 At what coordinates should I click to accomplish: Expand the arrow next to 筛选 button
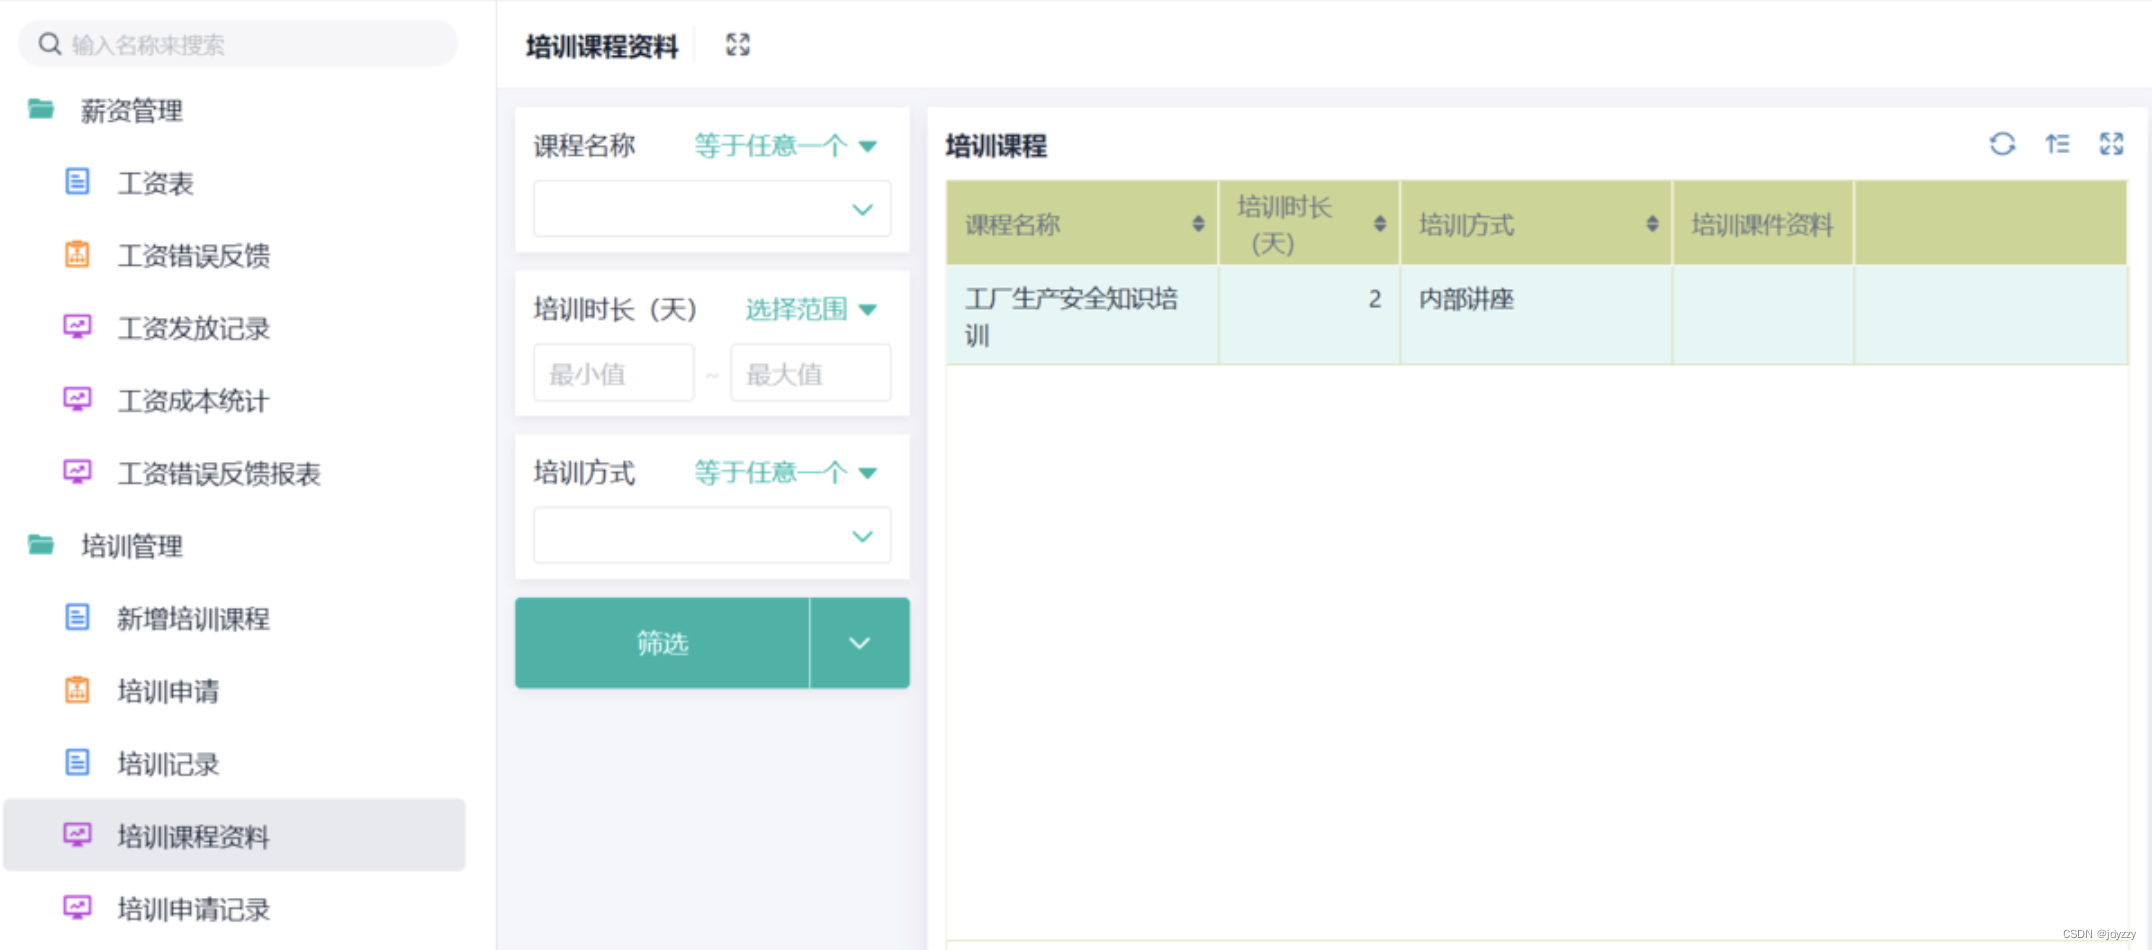click(x=860, y=643)
